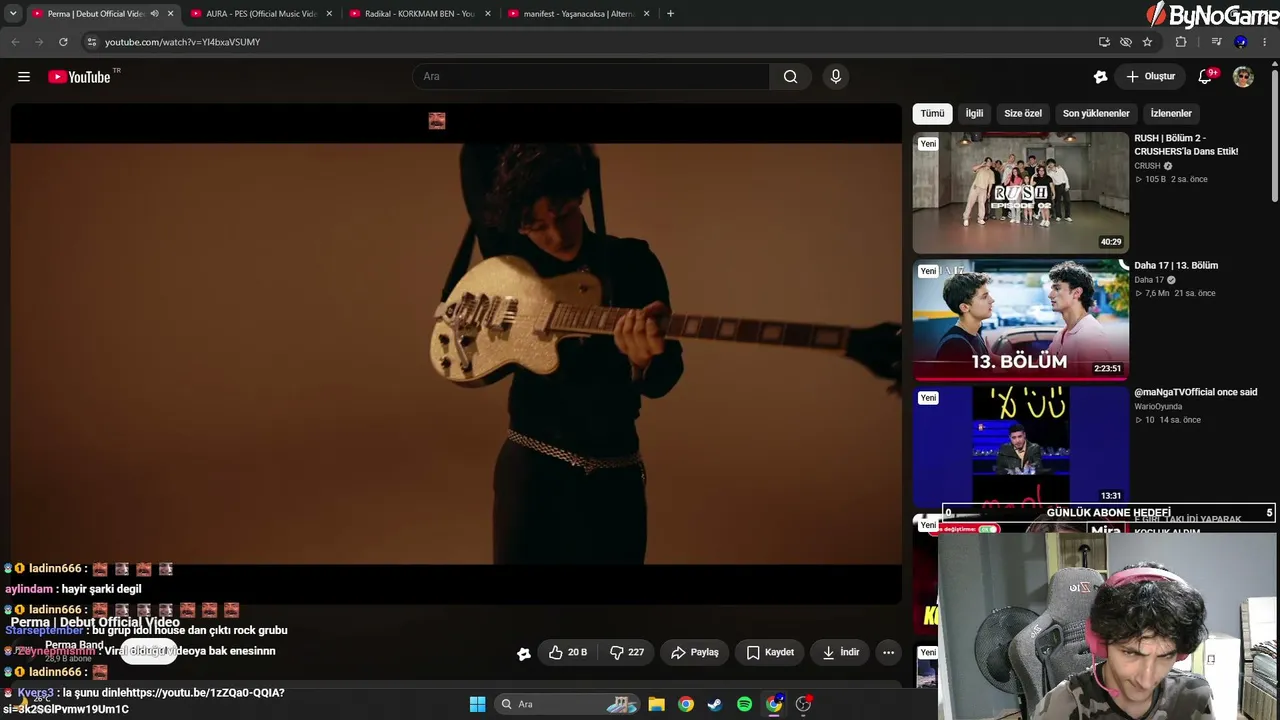Screen dimensions: 1280x720
Task: Close the AURA - PES tab
Action: [x=329, y=14]
